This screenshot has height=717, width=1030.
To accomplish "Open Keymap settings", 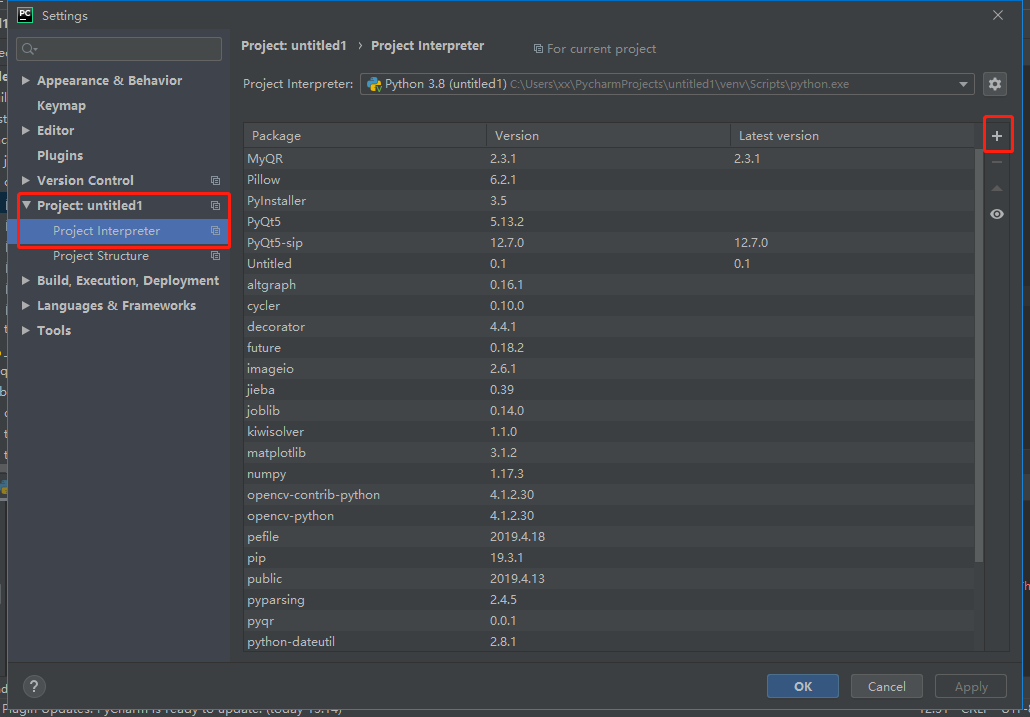I will pyautogui.click(x=61, y=106).
